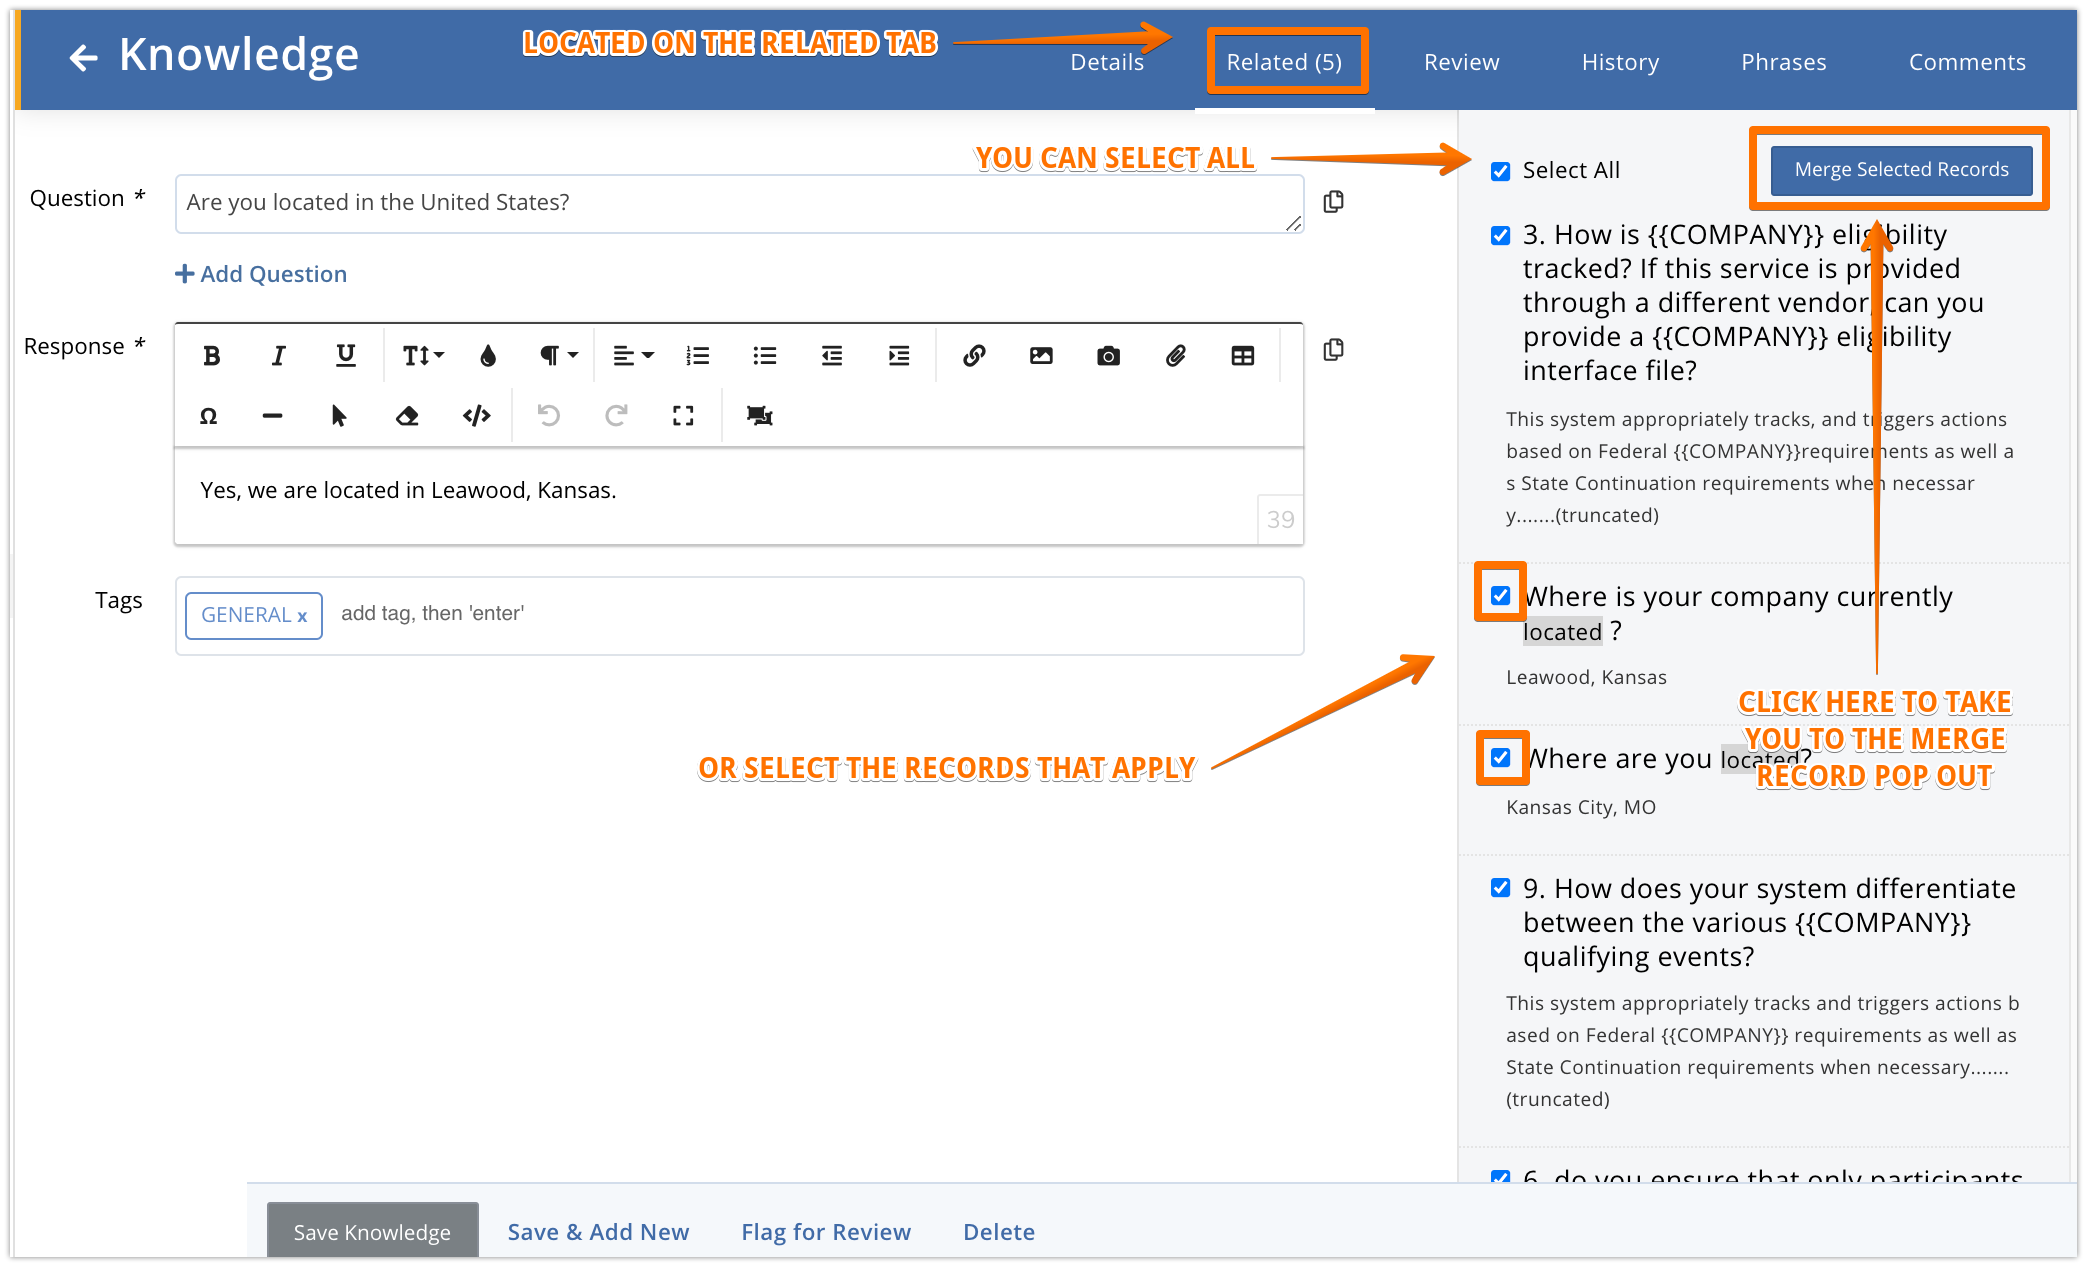The height and width of the screenshot is (1267, 2087).
Task: Insert a link in the response
Action: (974, 356)
